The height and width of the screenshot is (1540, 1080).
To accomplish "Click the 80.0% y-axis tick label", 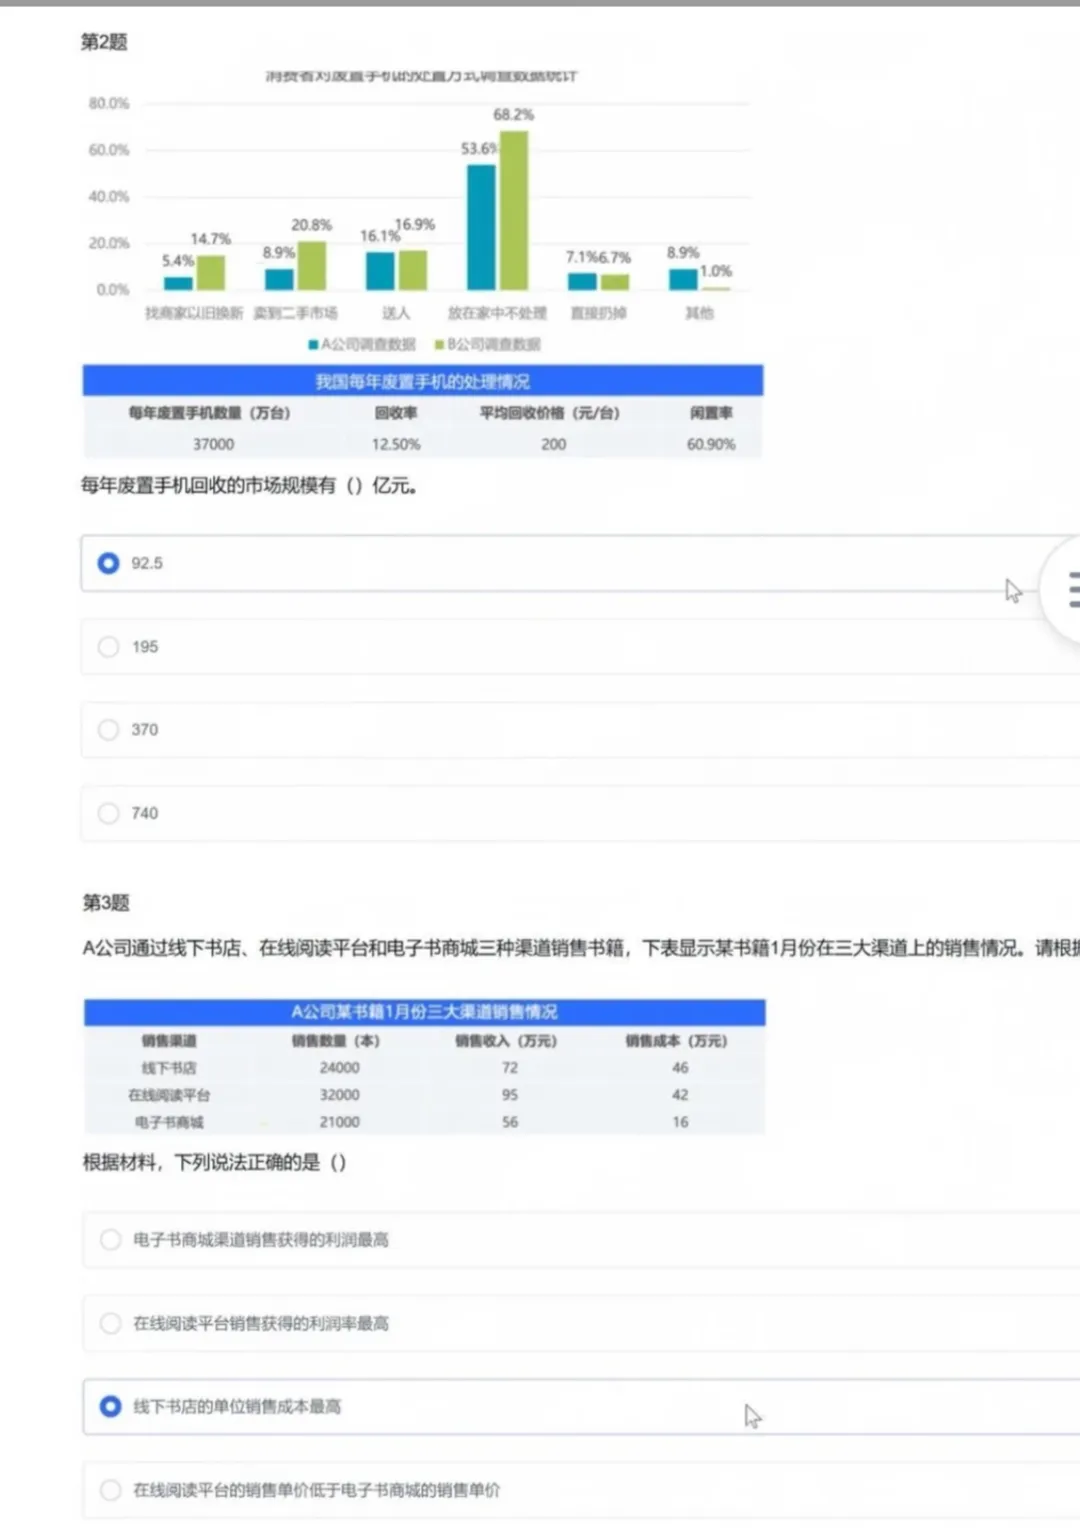I will [x=109, y=103].
